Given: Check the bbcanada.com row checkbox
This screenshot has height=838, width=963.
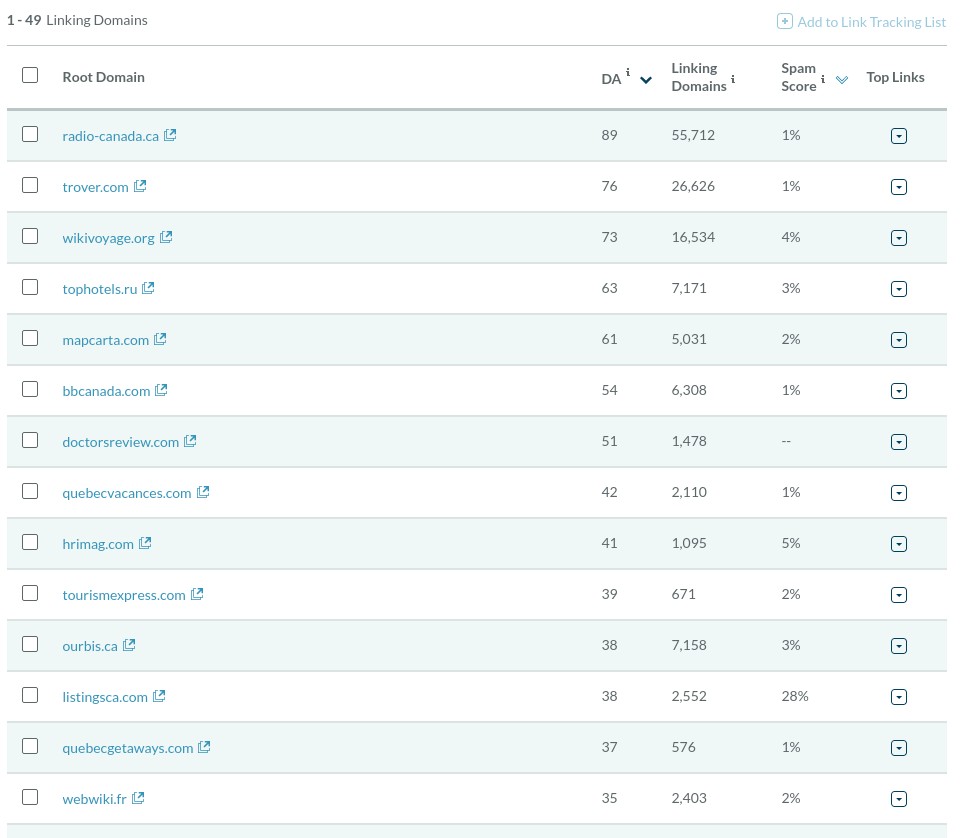Looking at the screenshot, I should click(x=30, y=389).
